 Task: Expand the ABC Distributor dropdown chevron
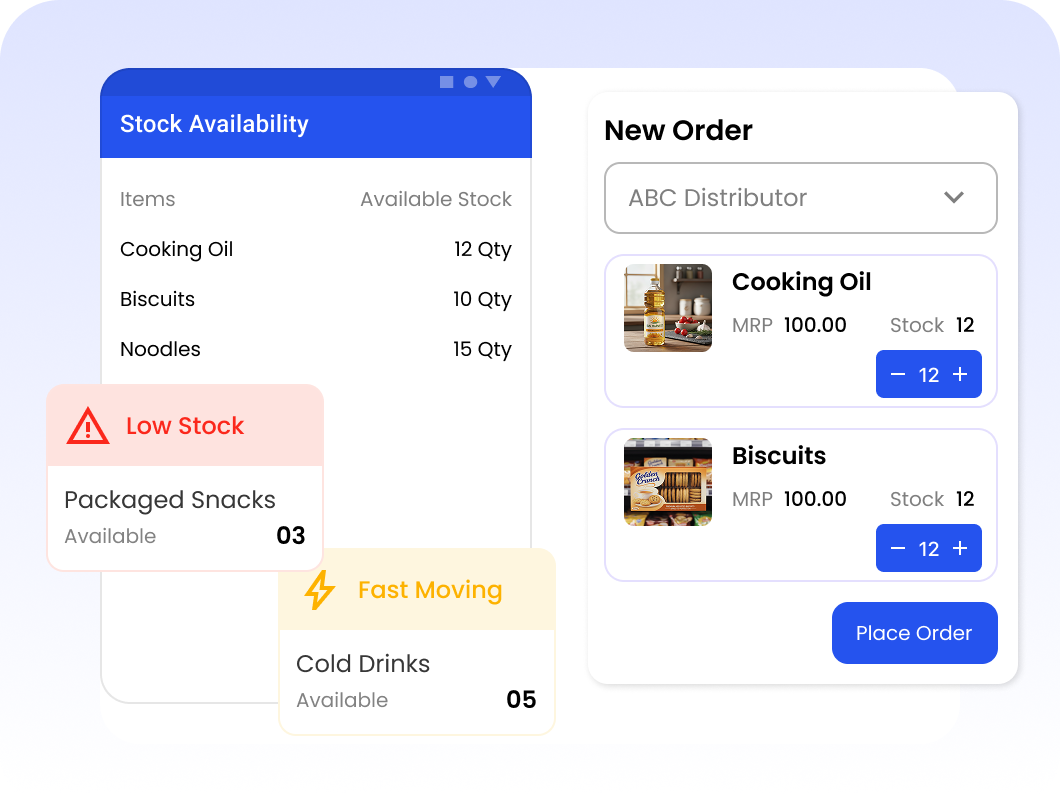click(954, 197)
